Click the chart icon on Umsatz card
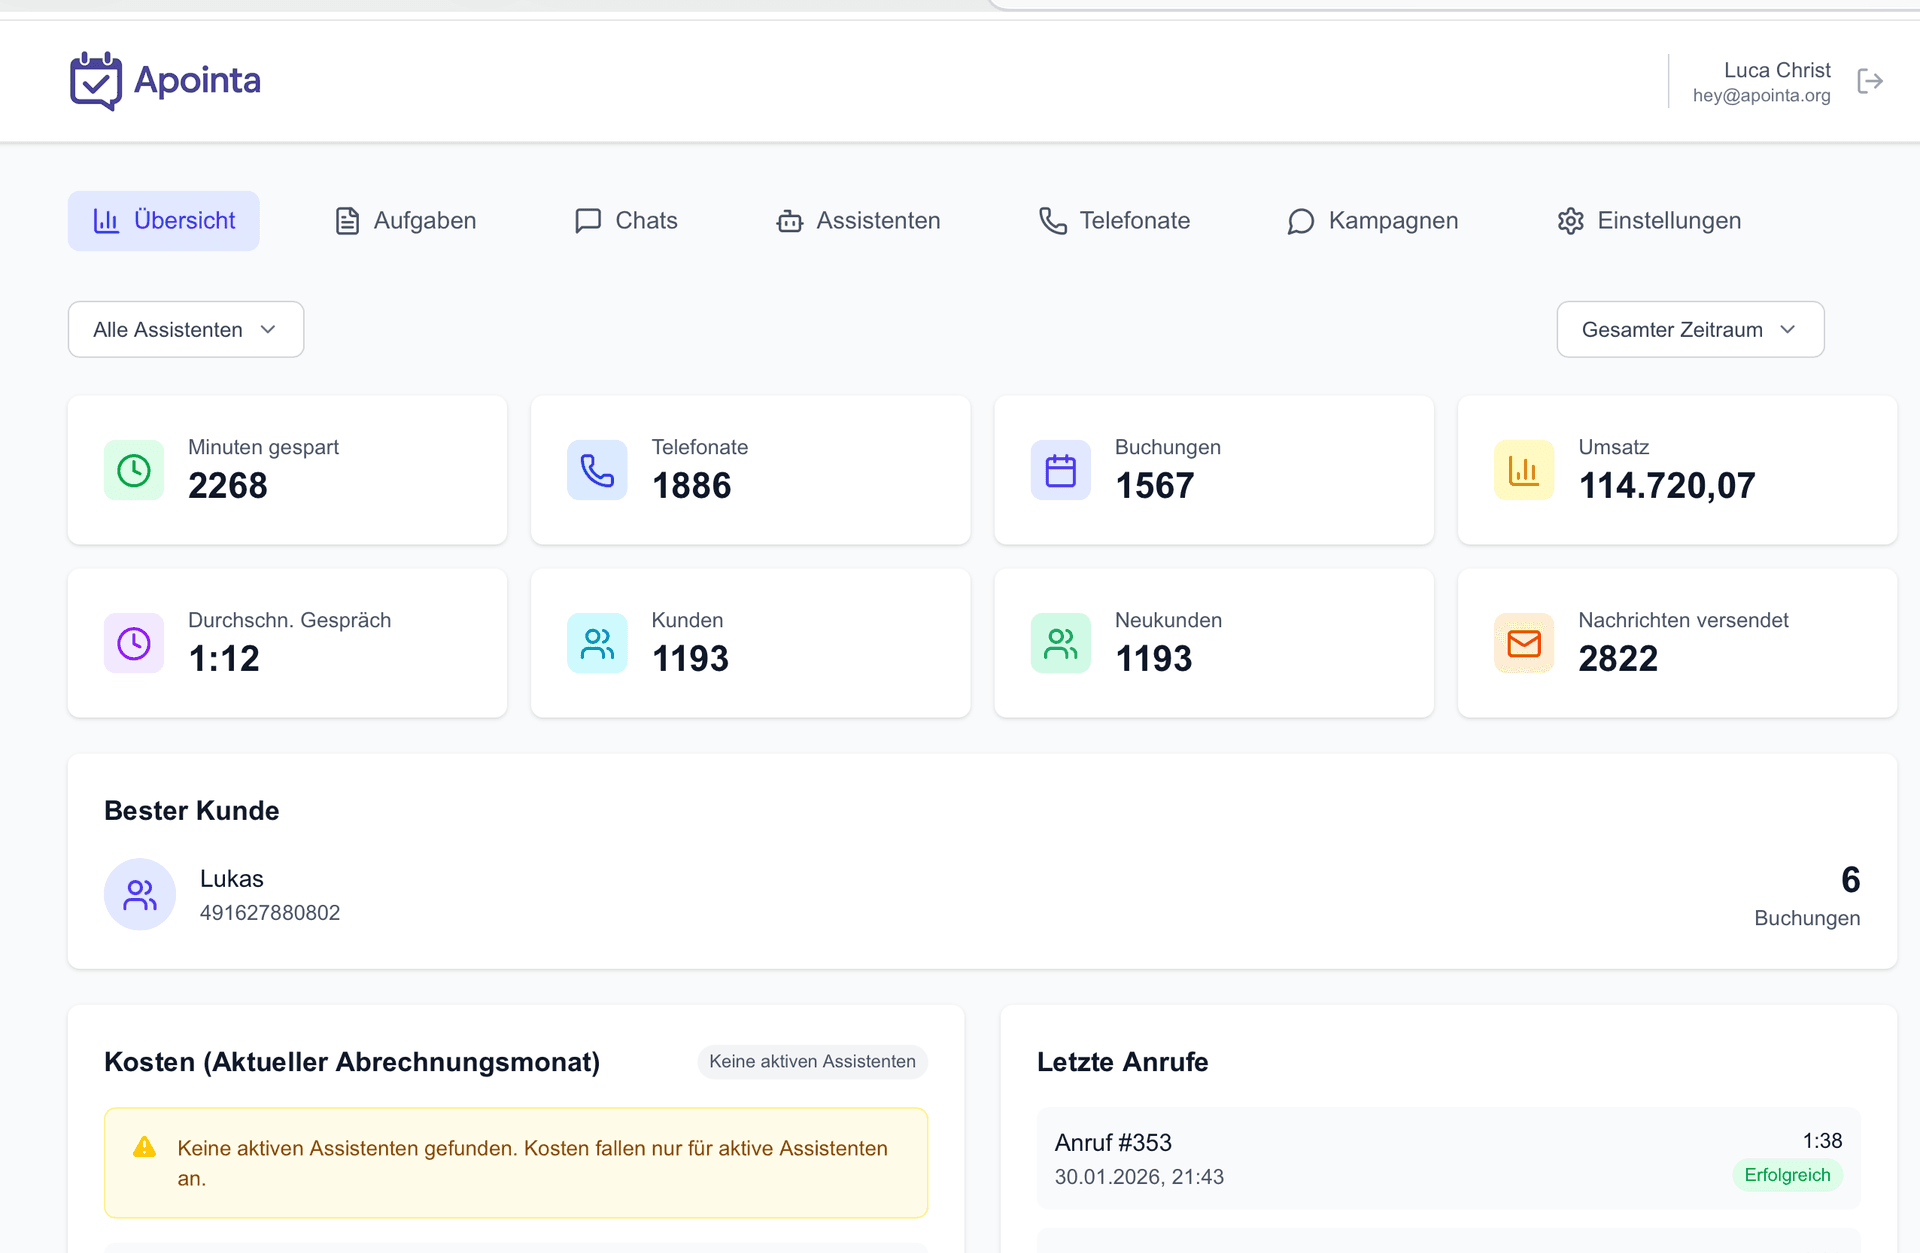 [x=1523, y=470]
